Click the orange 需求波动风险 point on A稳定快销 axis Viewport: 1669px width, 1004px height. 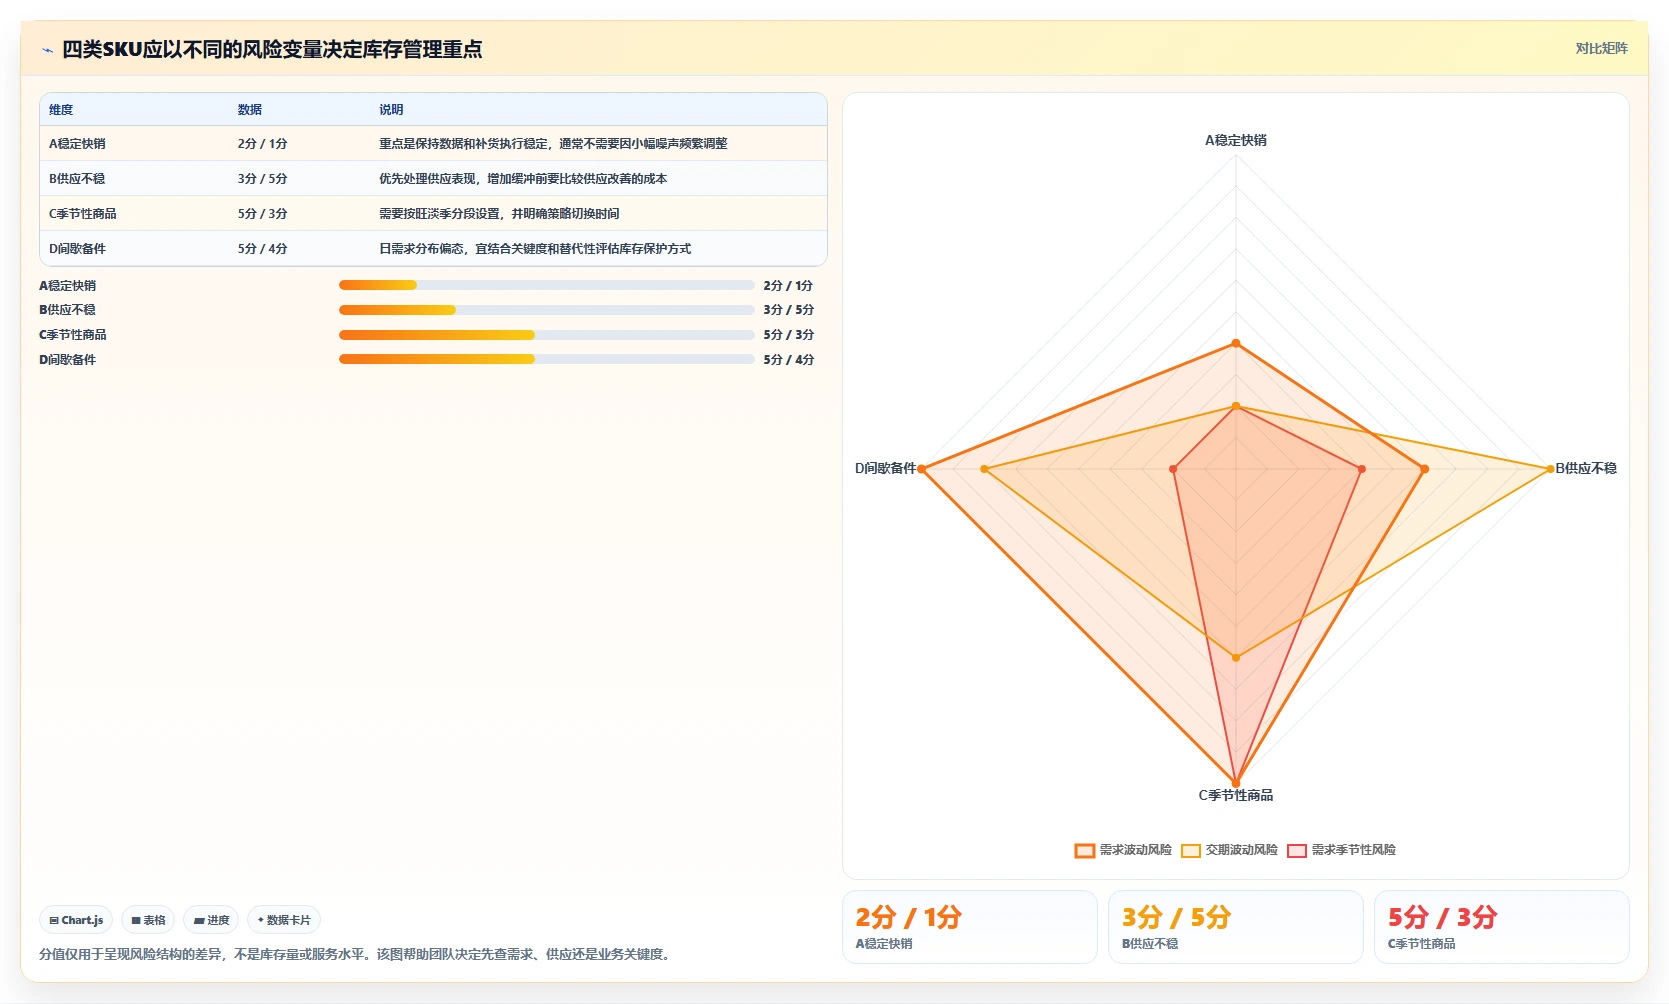1236,343
